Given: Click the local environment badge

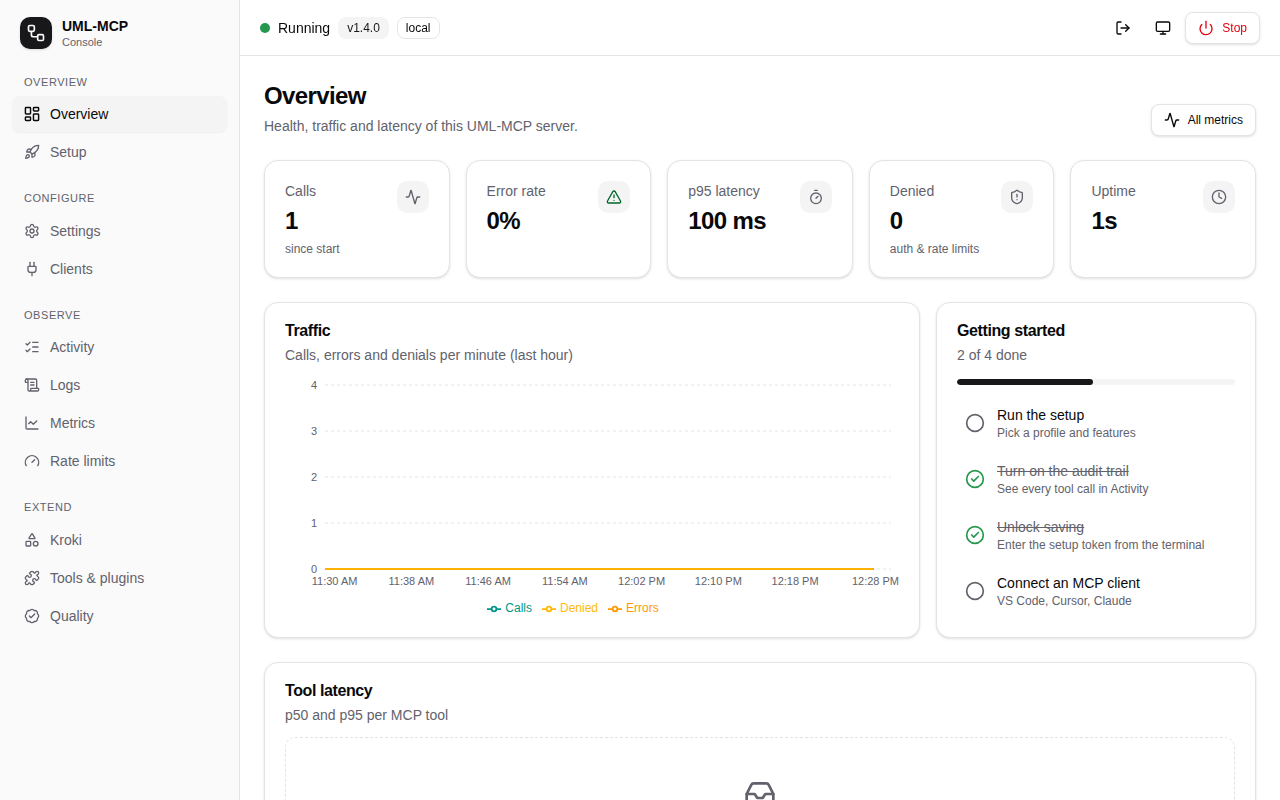Looking at the screenshot, I should (x=418, y=28).
